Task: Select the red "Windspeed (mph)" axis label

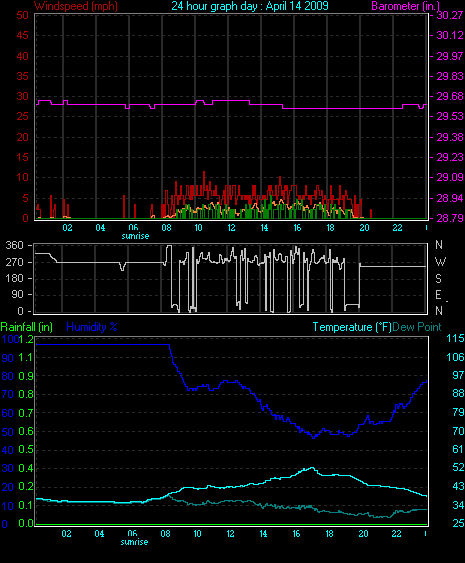Action: (x=76, y=6)
